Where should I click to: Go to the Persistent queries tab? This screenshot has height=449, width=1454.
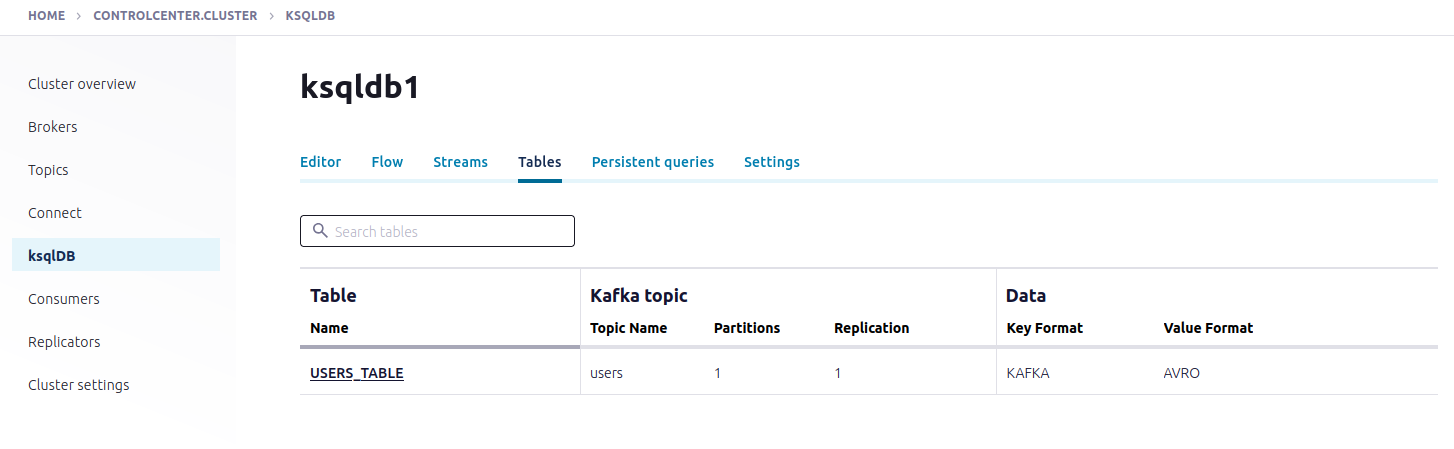[x=653, y=162]
